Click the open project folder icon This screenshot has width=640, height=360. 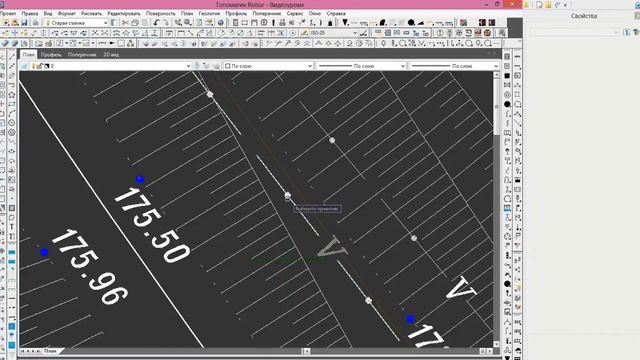click(x=15, y=23)
